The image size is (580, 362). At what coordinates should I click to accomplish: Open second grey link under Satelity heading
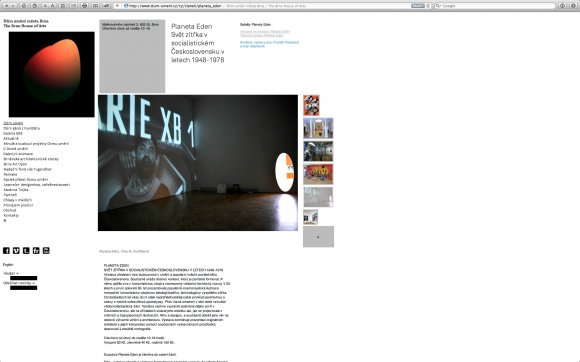262,36
